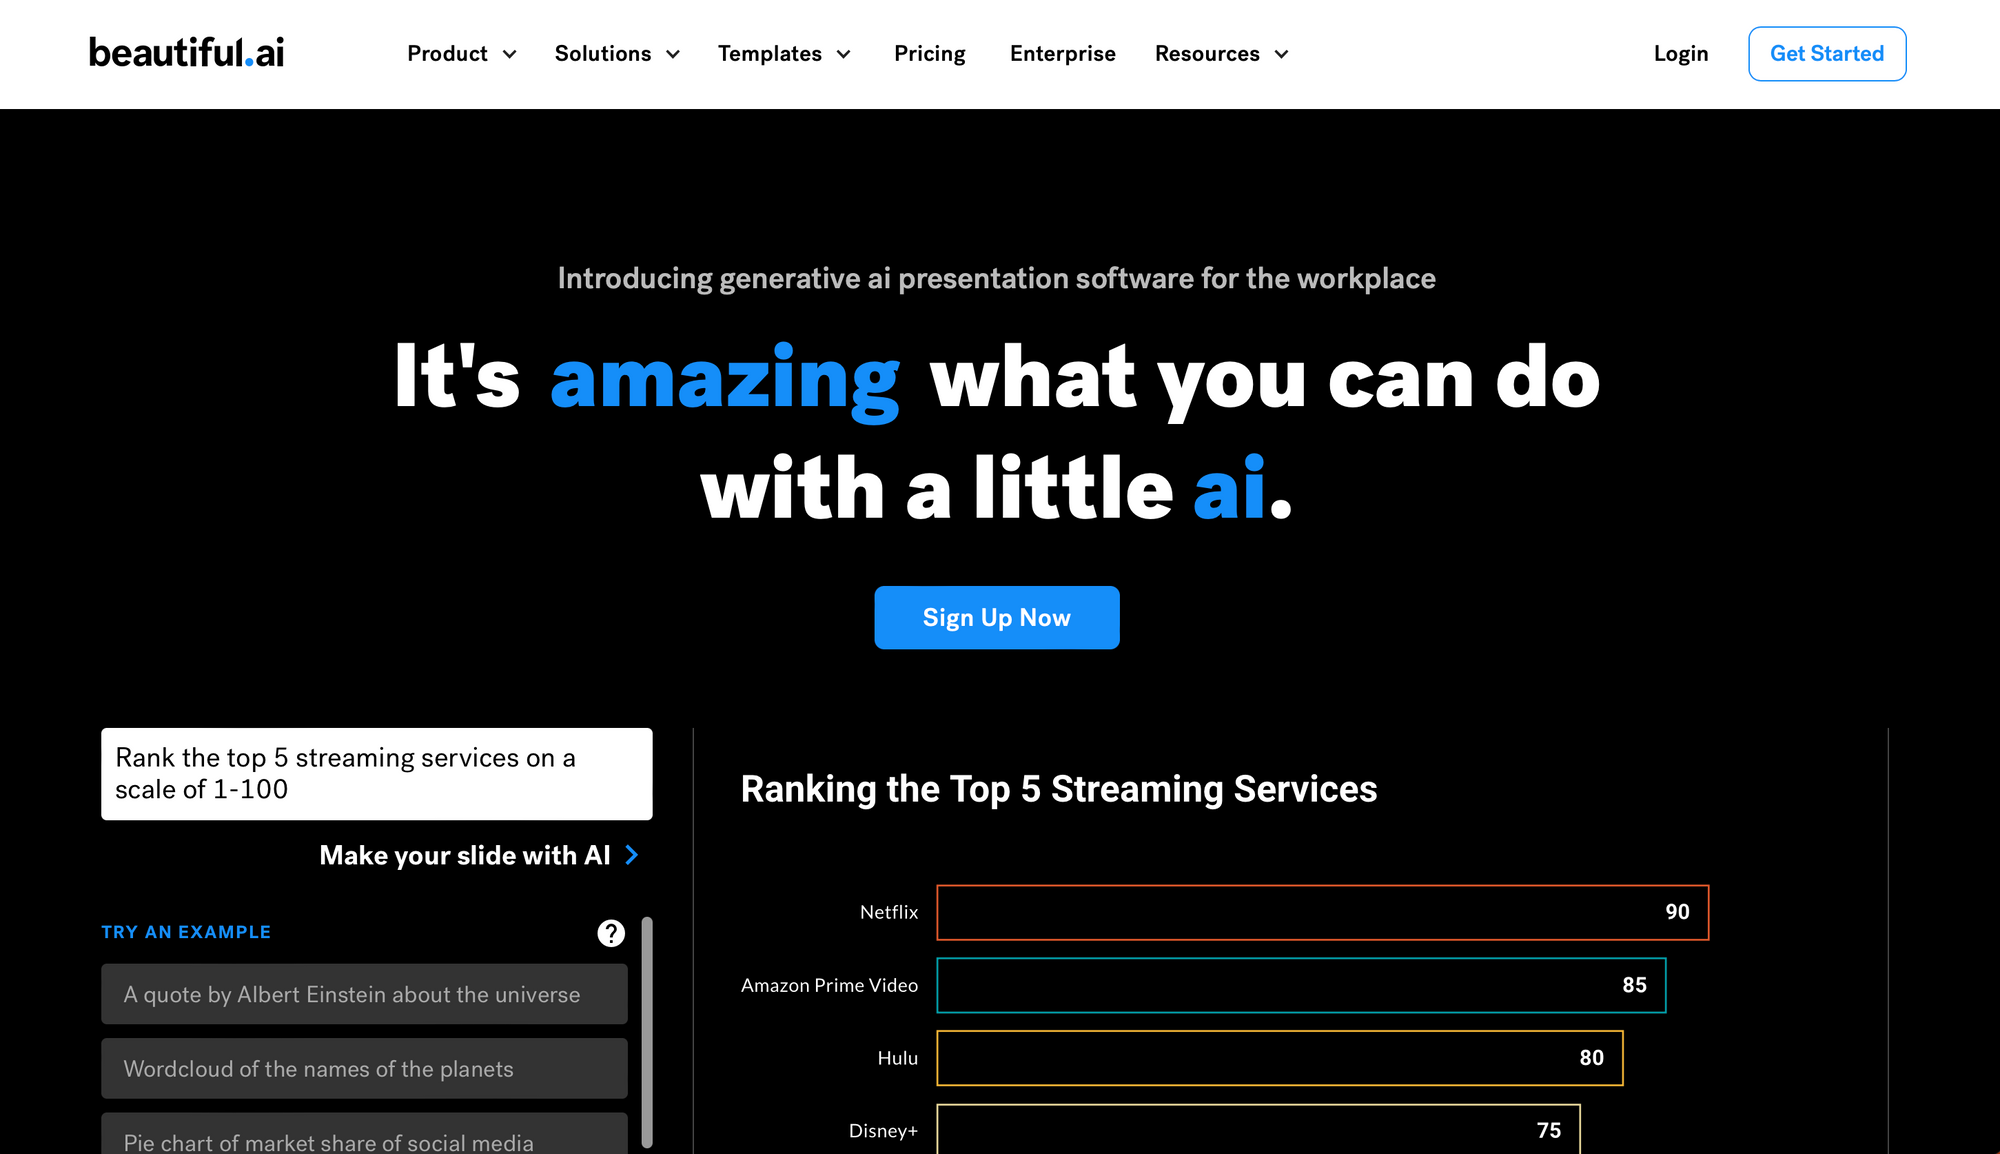The width and height of the screenshot is (2000, 1154).
Task: Expand the Resources navigation dropdown
Action: 1220,54
